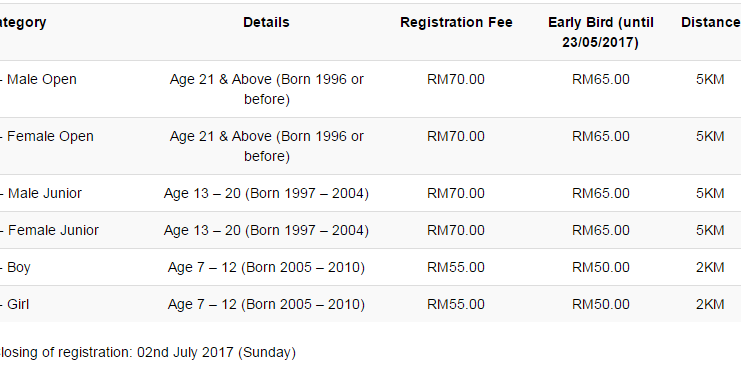Click 5KM distance in Male Junior row

tap(710, 193)
